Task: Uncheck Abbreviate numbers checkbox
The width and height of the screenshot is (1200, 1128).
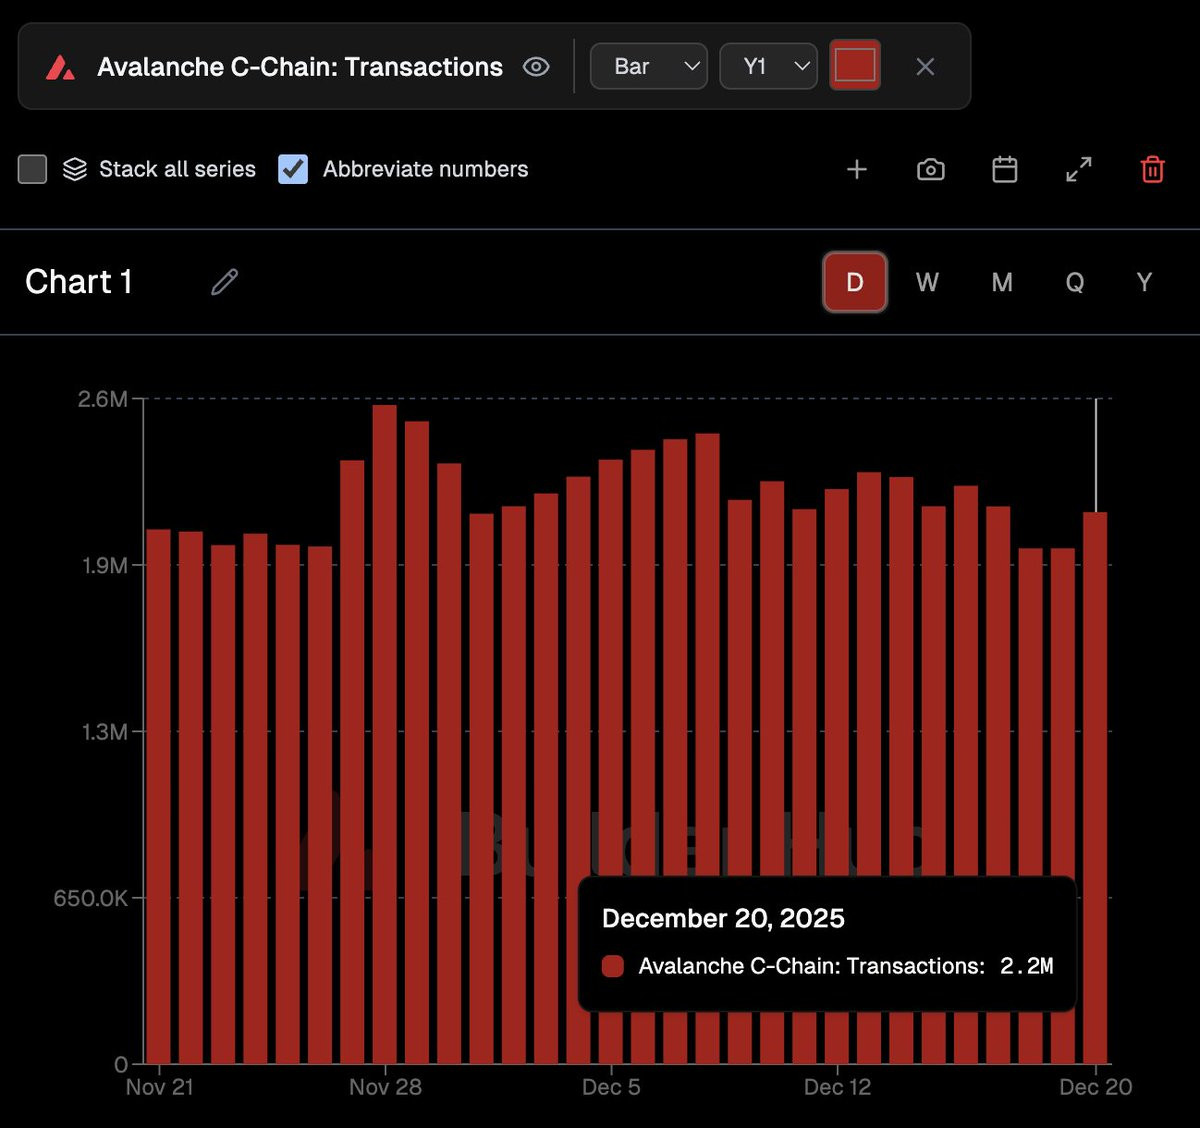Action: (293, 169)
